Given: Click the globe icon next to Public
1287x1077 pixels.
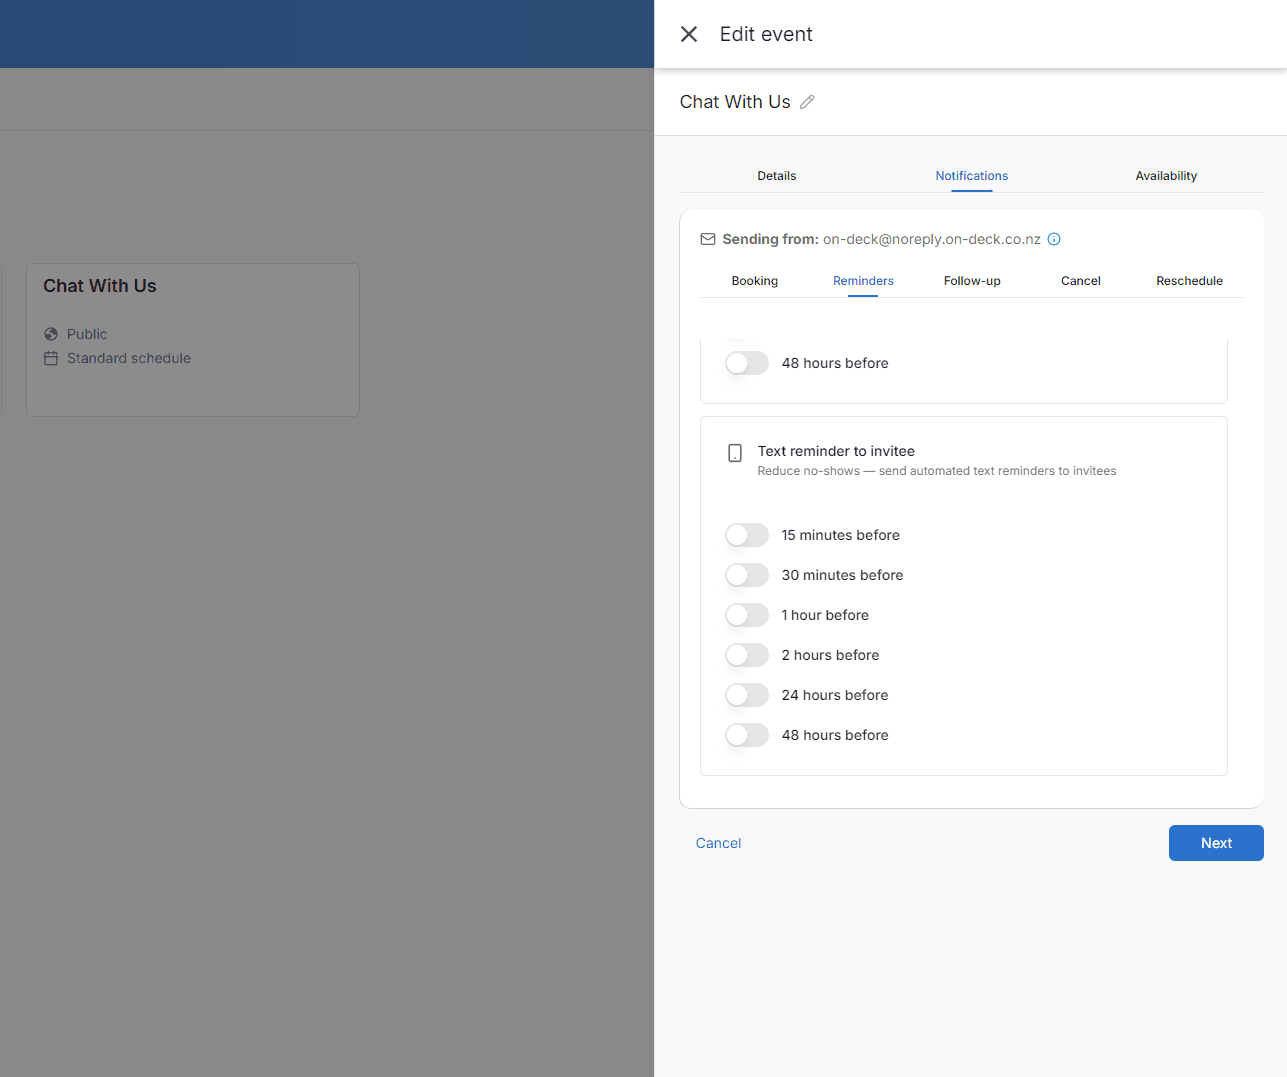Looking at the screenshot, I should click(51, 333).
